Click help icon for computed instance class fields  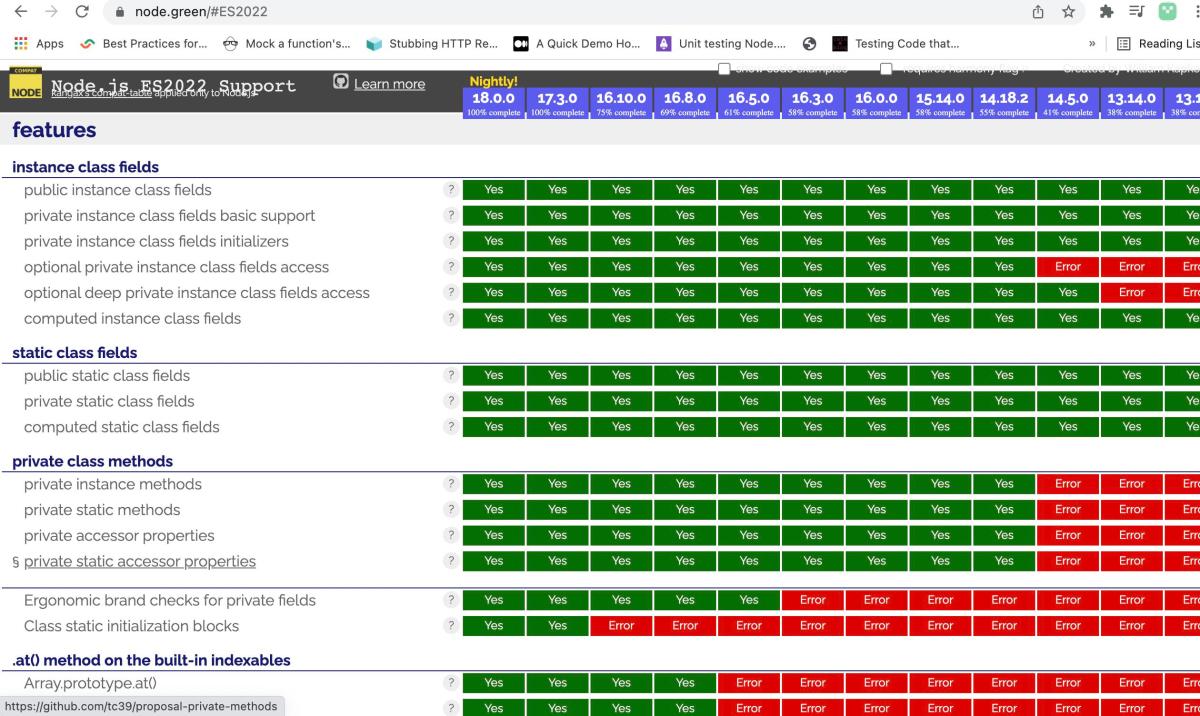(x=451, y=318)
